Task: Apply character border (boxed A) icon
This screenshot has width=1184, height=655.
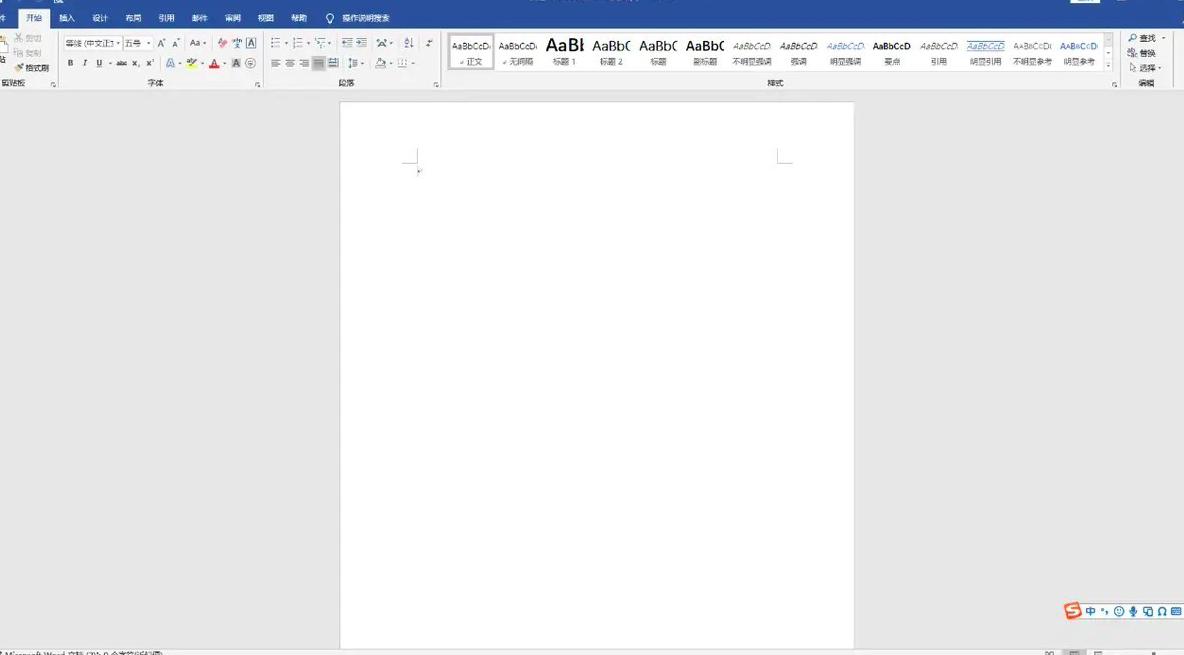Action: pyautogui.click(x=251, y=43)
